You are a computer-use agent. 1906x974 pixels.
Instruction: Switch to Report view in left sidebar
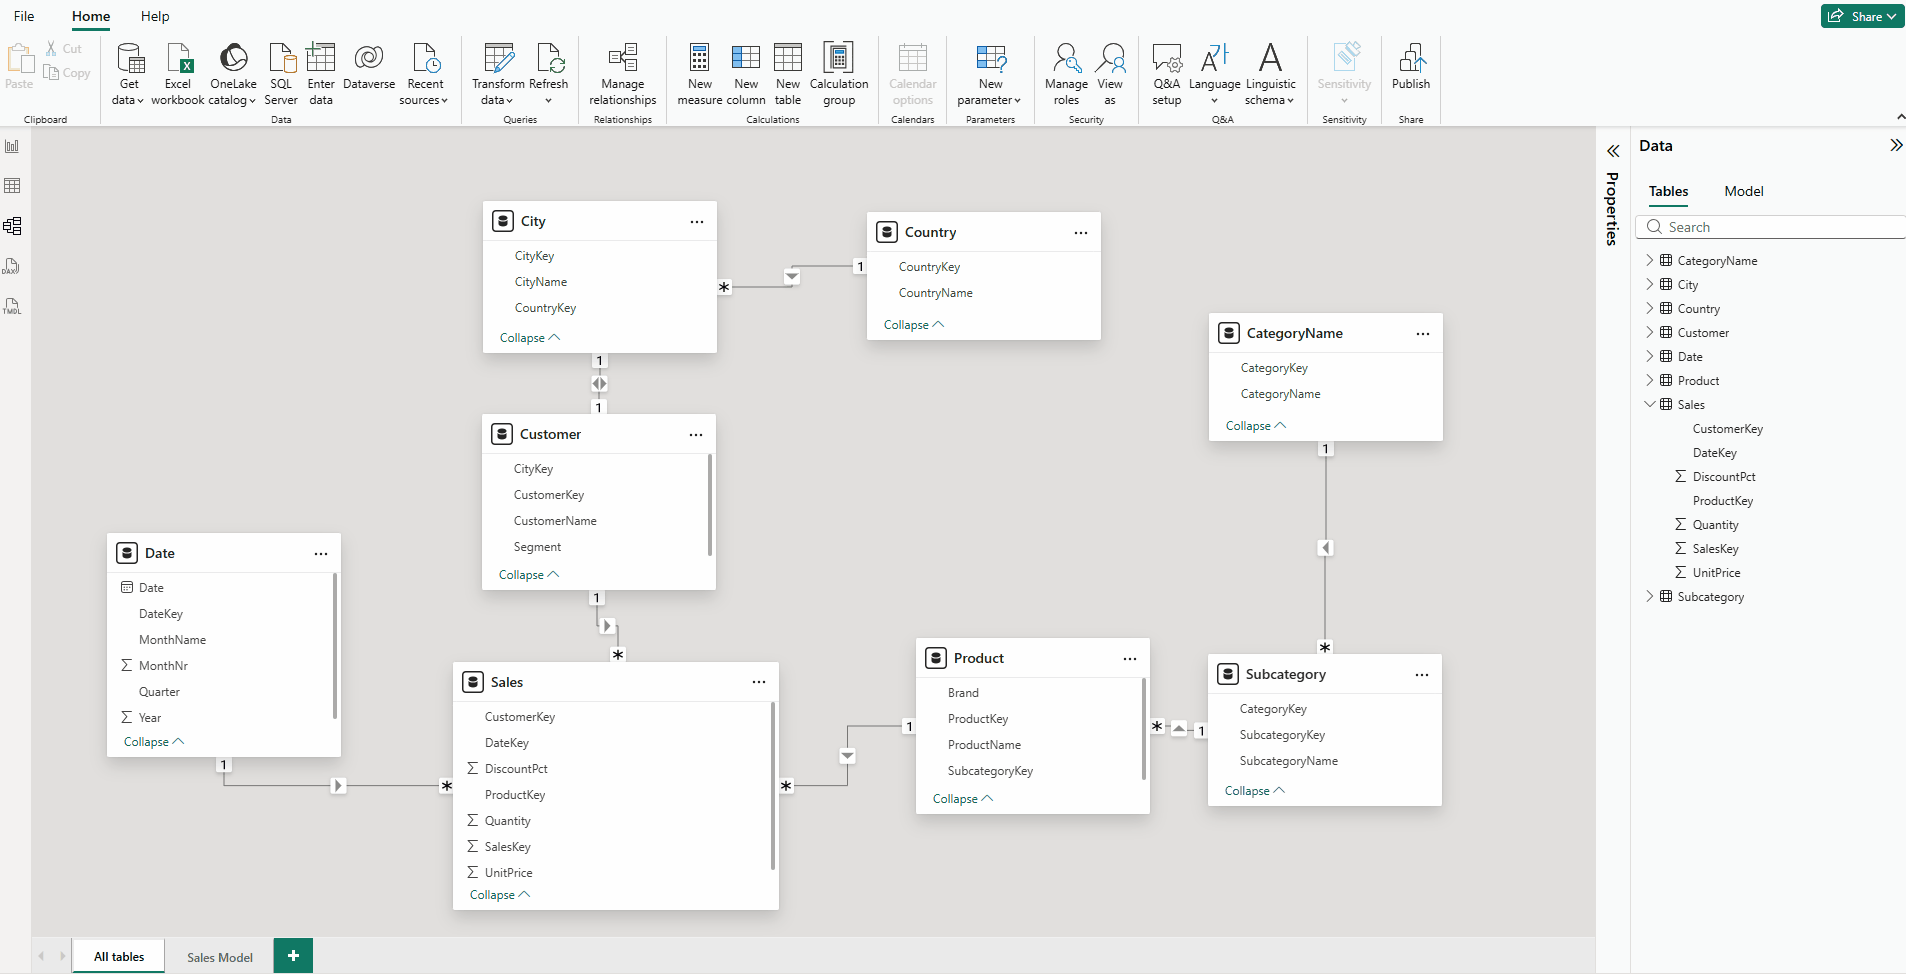[13, 146]
